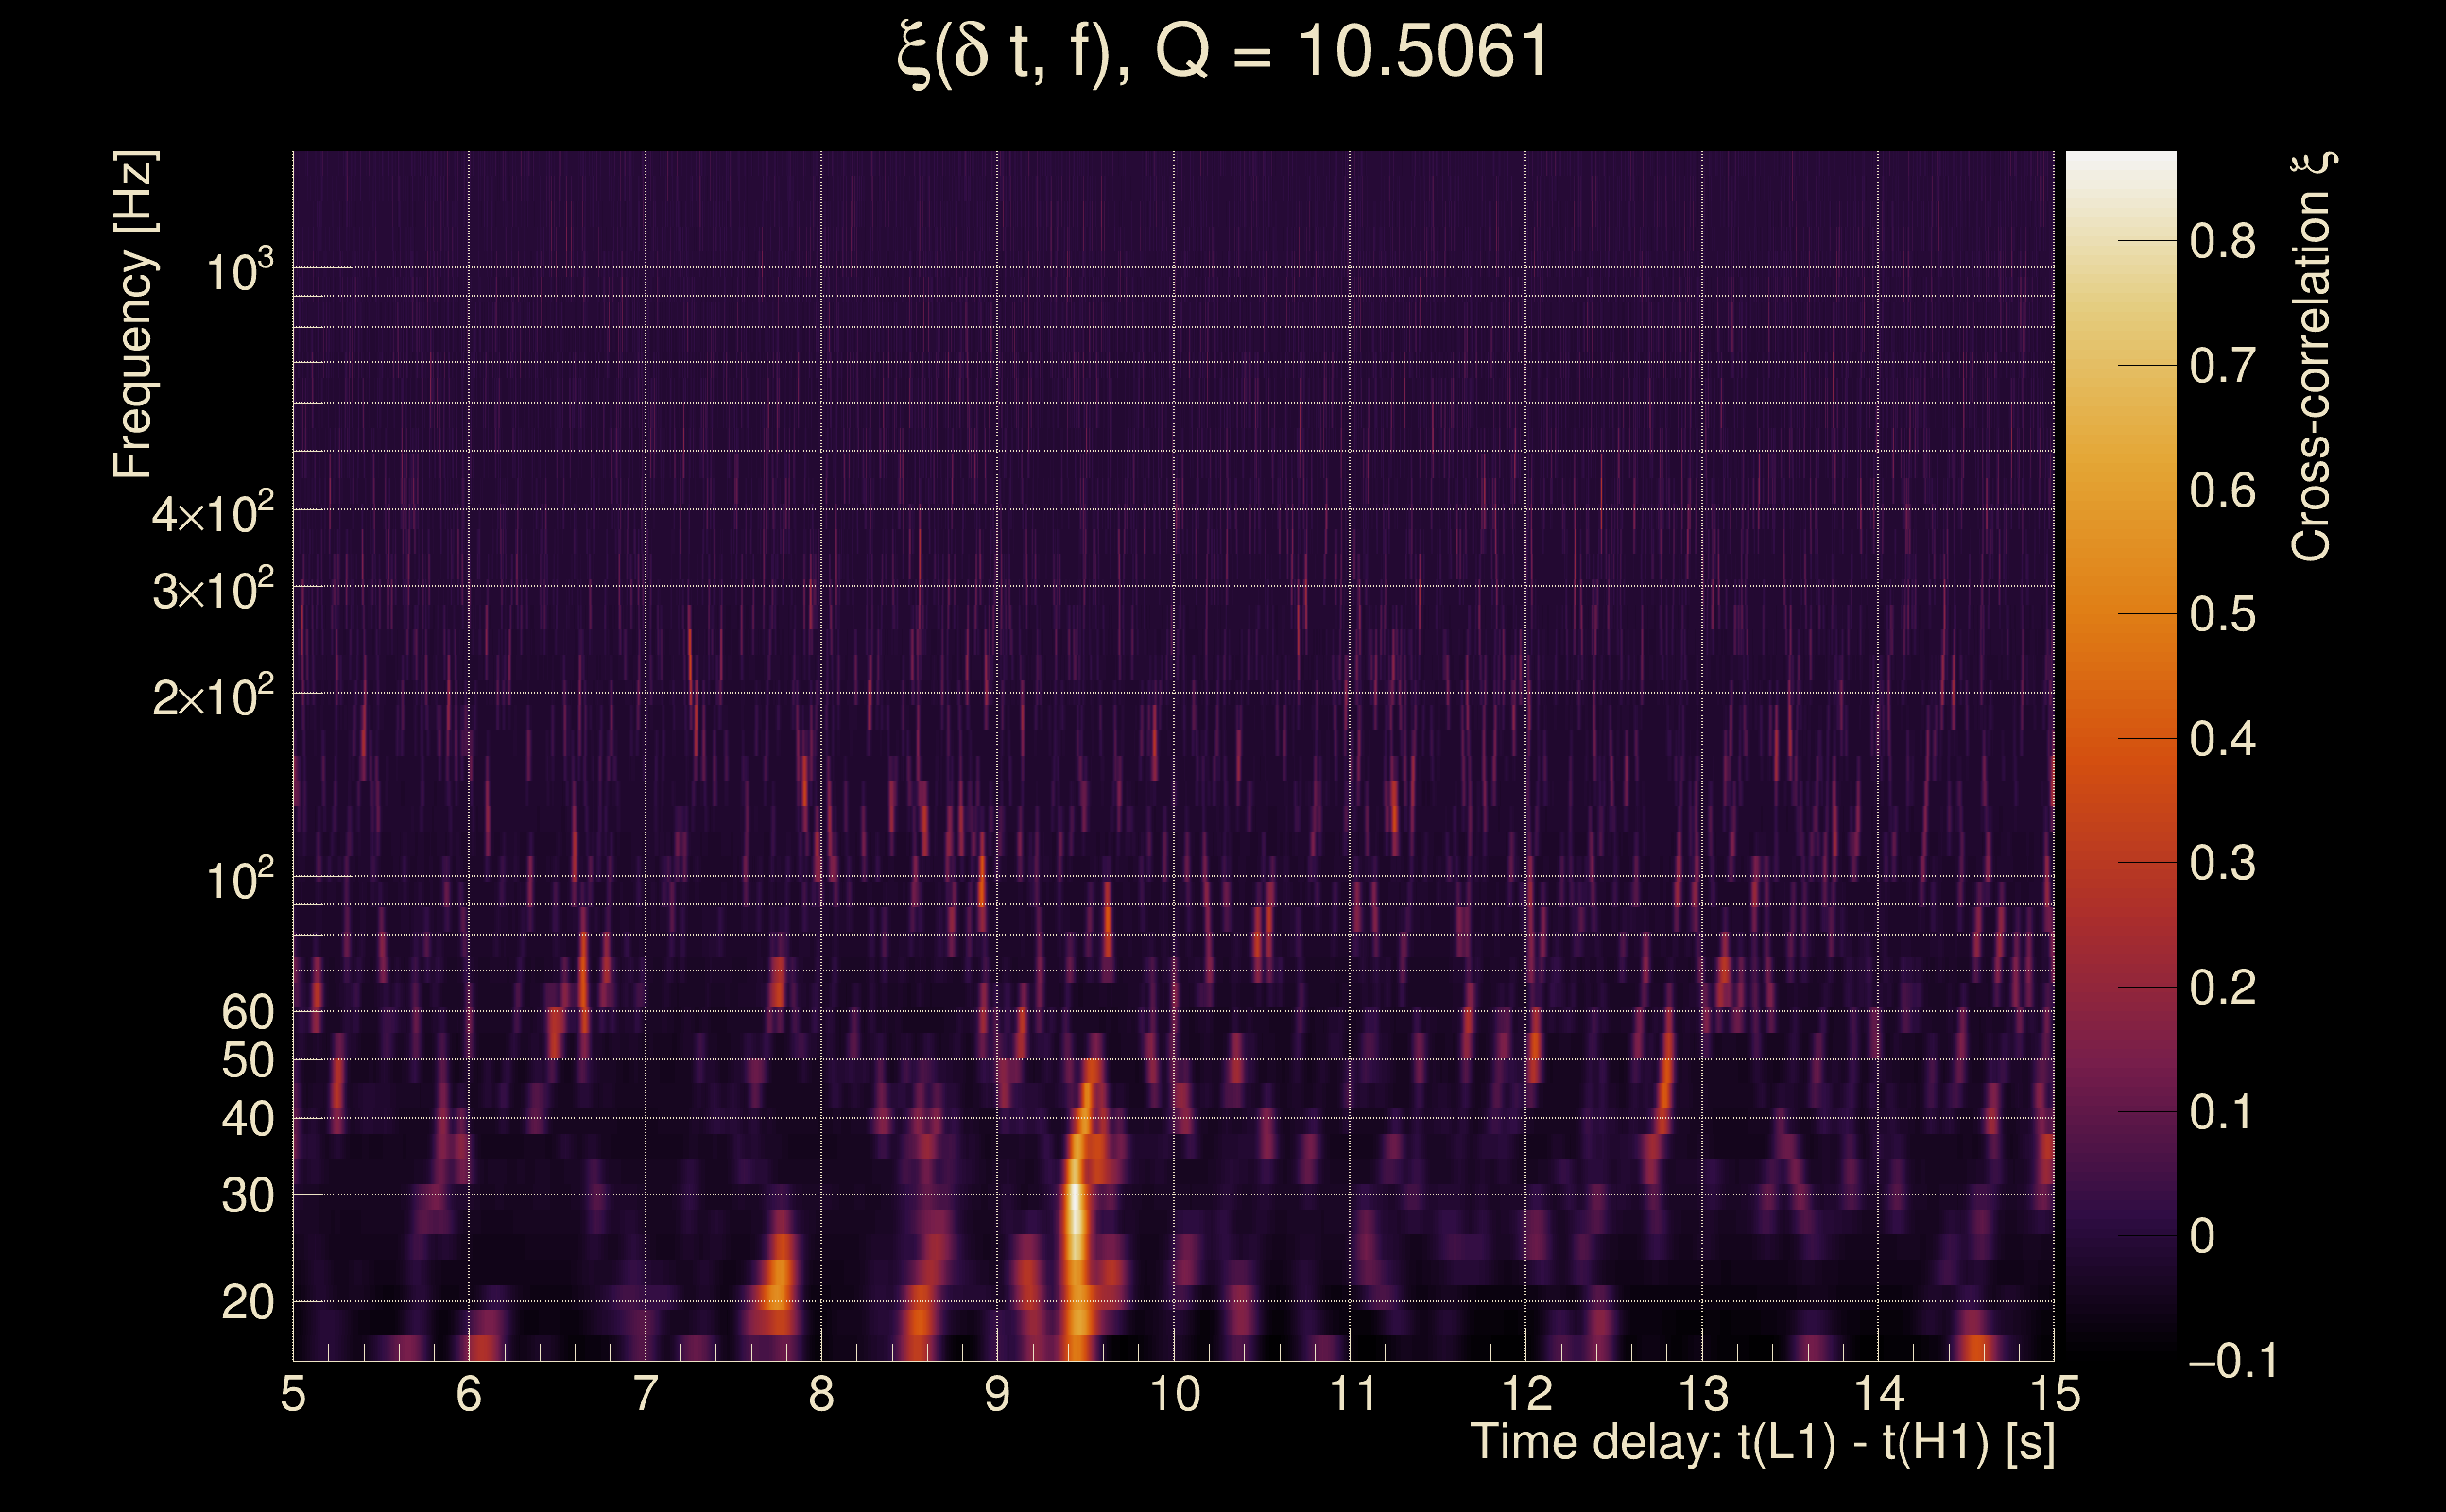Click the Cross-correlation ξ color bar title
Viewport: 2446px width, 1512px height.
coord(2311,356)
